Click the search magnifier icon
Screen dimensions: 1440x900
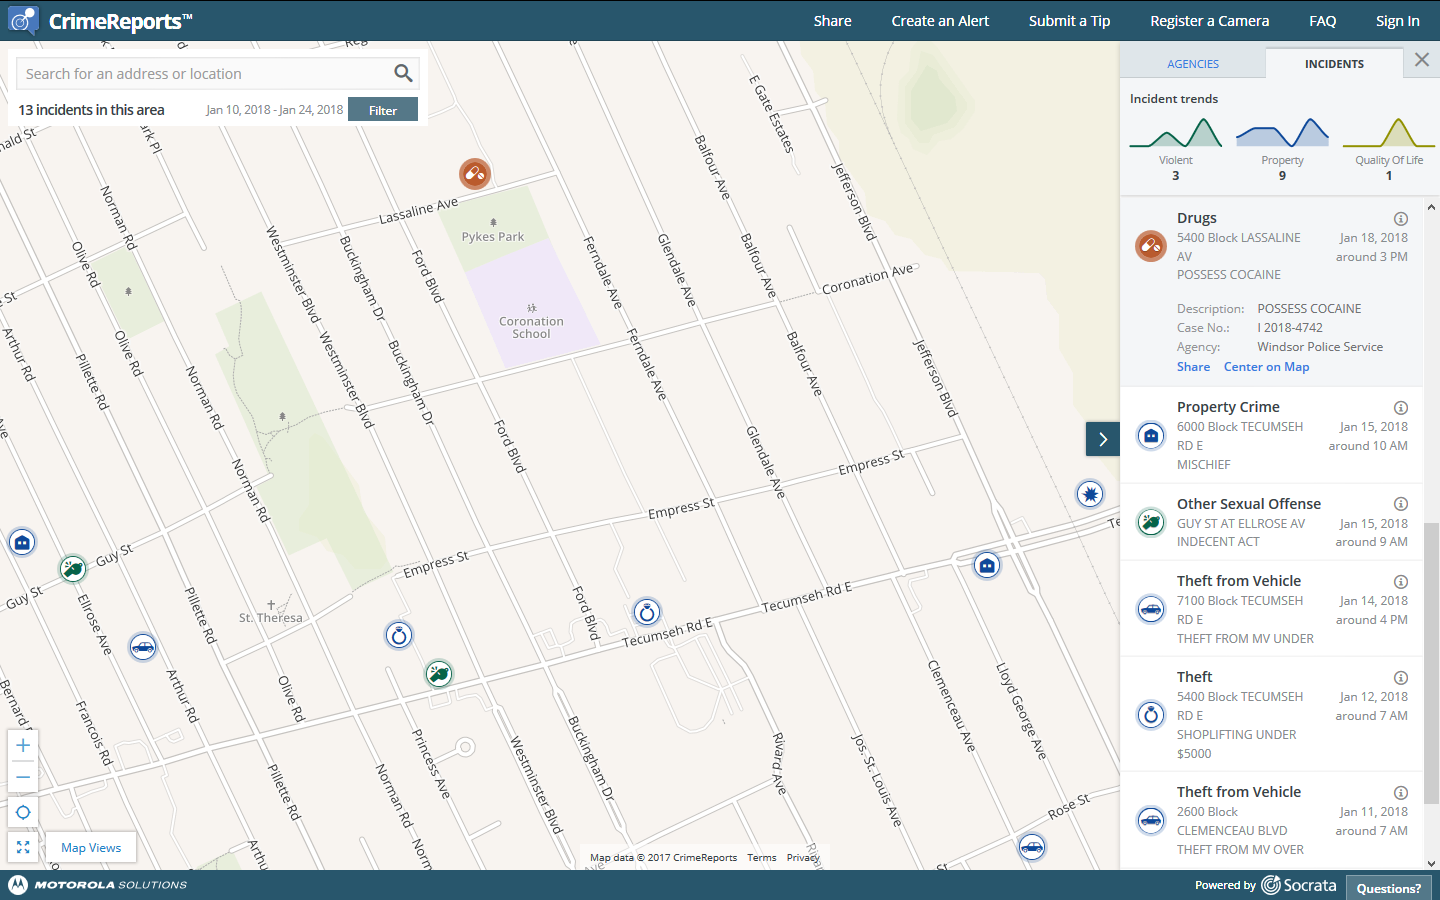pos(403,73)
